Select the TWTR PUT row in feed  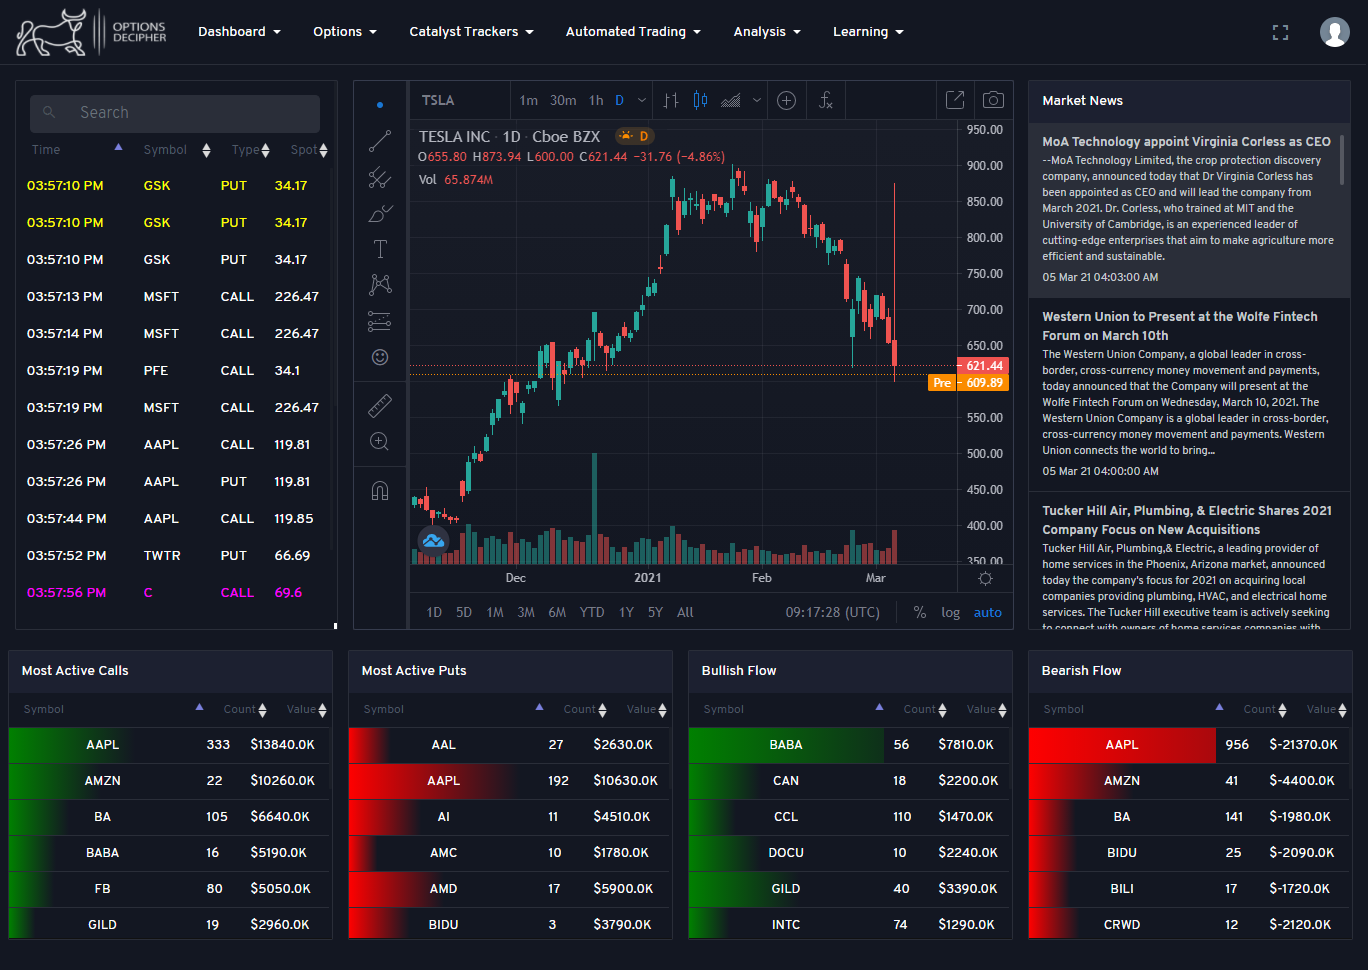point(176,555)
